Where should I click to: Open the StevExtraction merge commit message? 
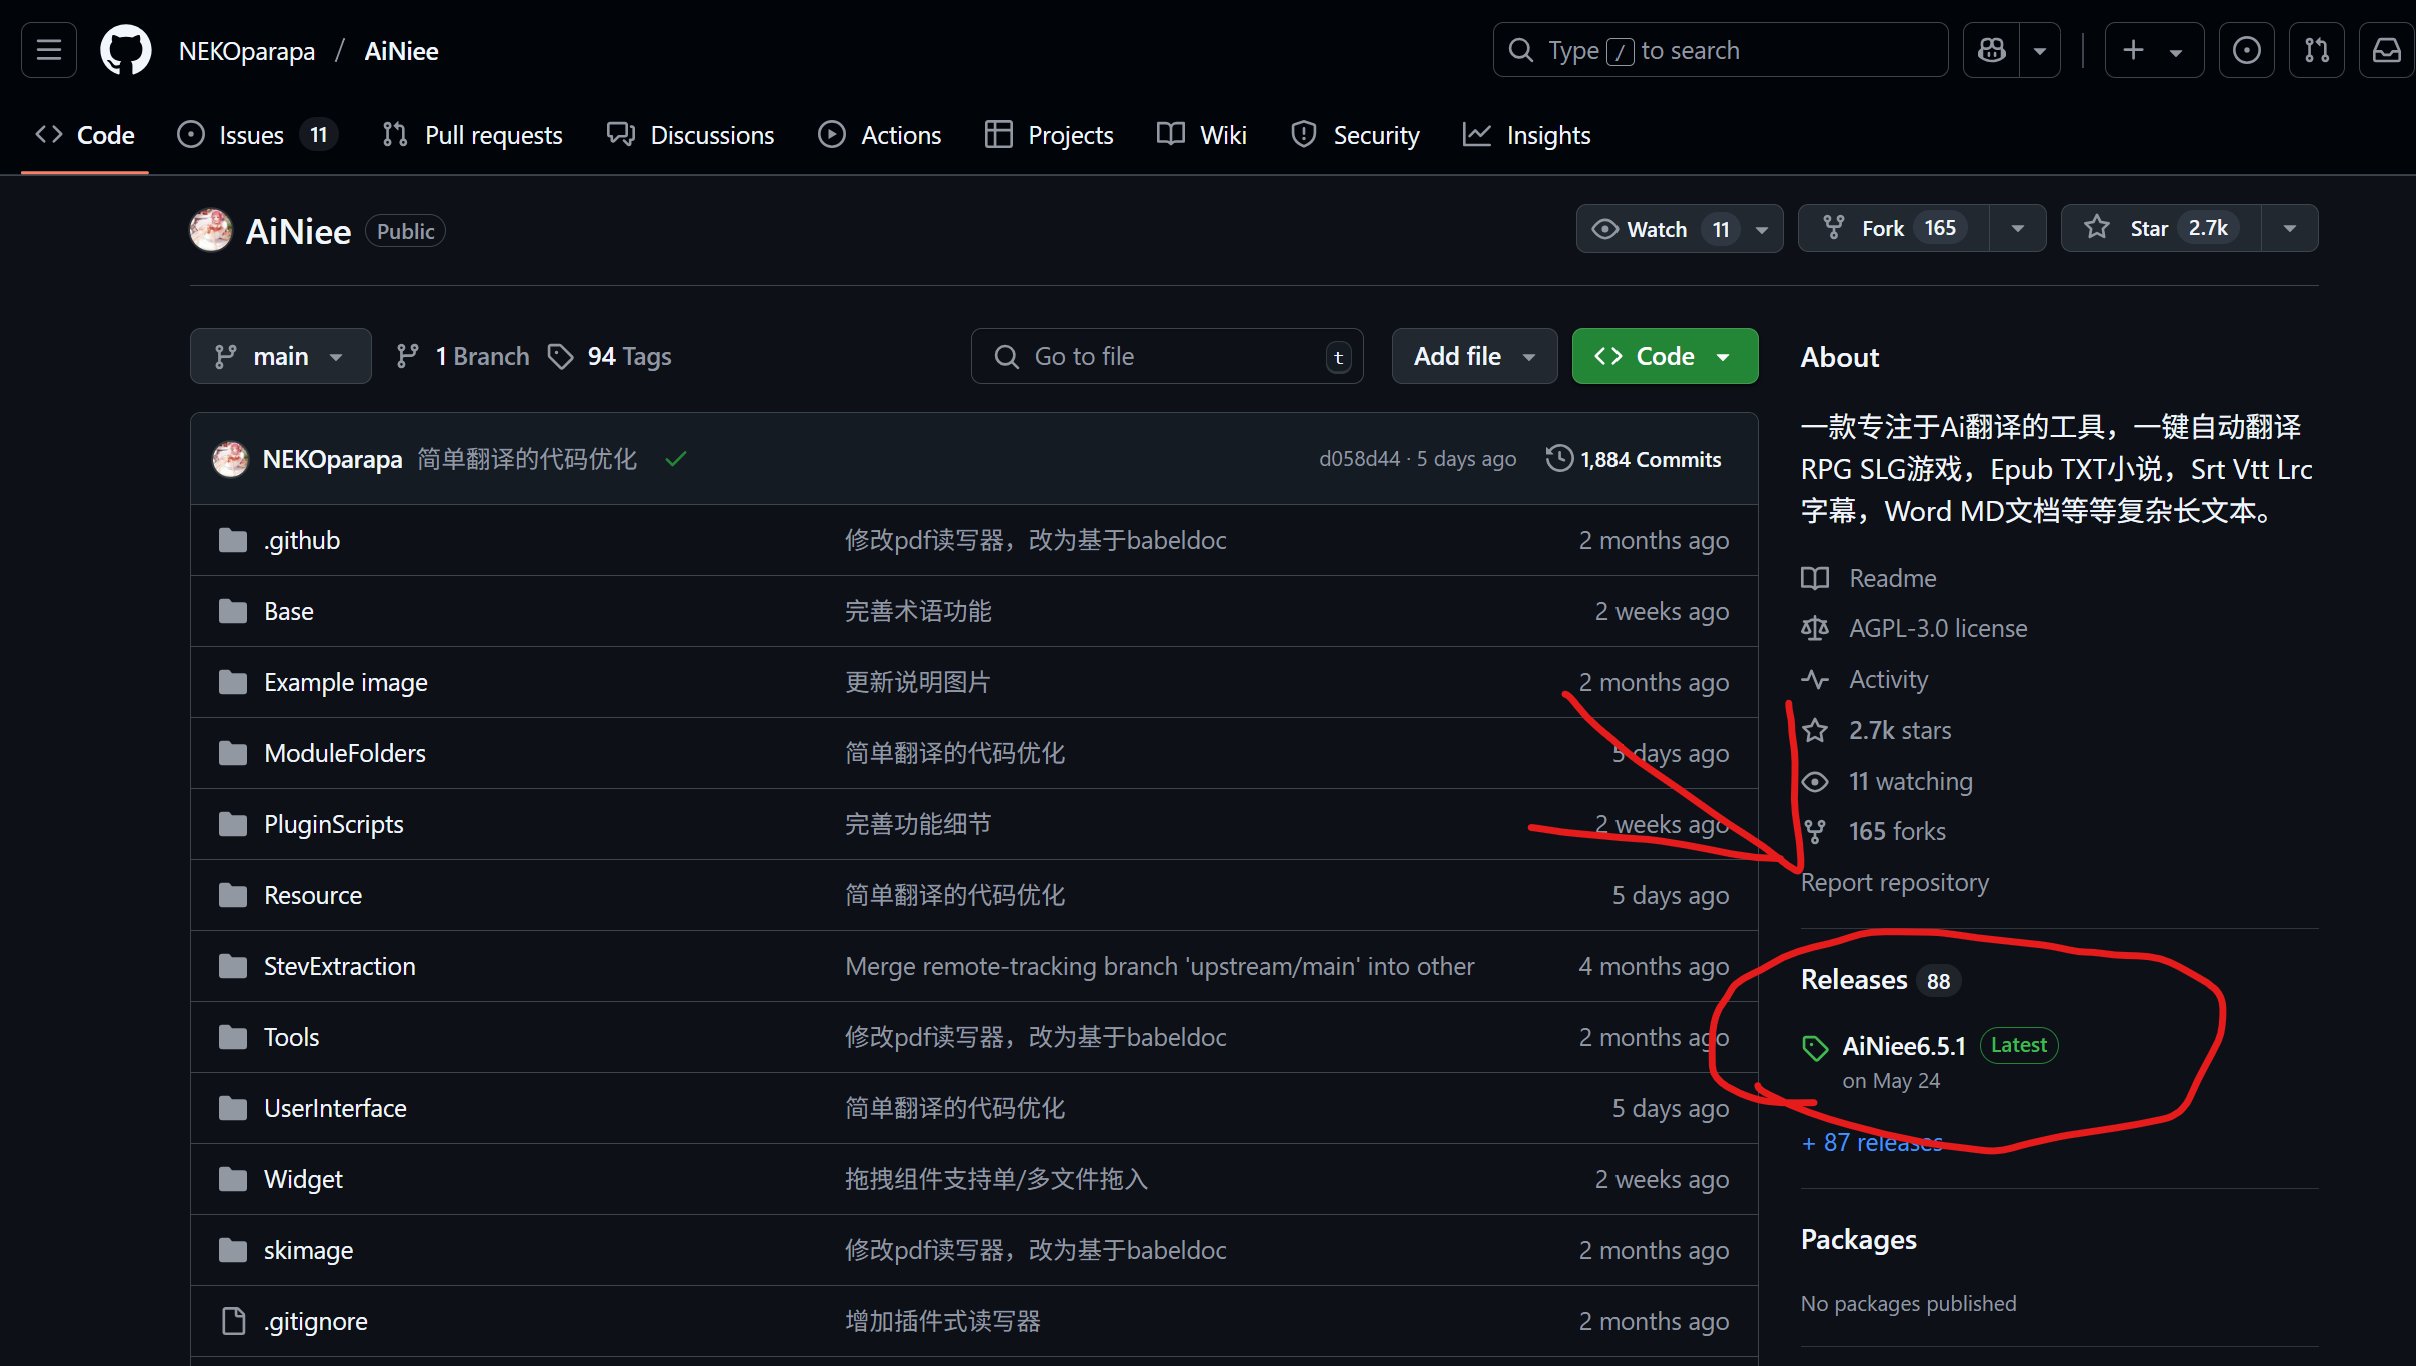[x=1160, y=966]
